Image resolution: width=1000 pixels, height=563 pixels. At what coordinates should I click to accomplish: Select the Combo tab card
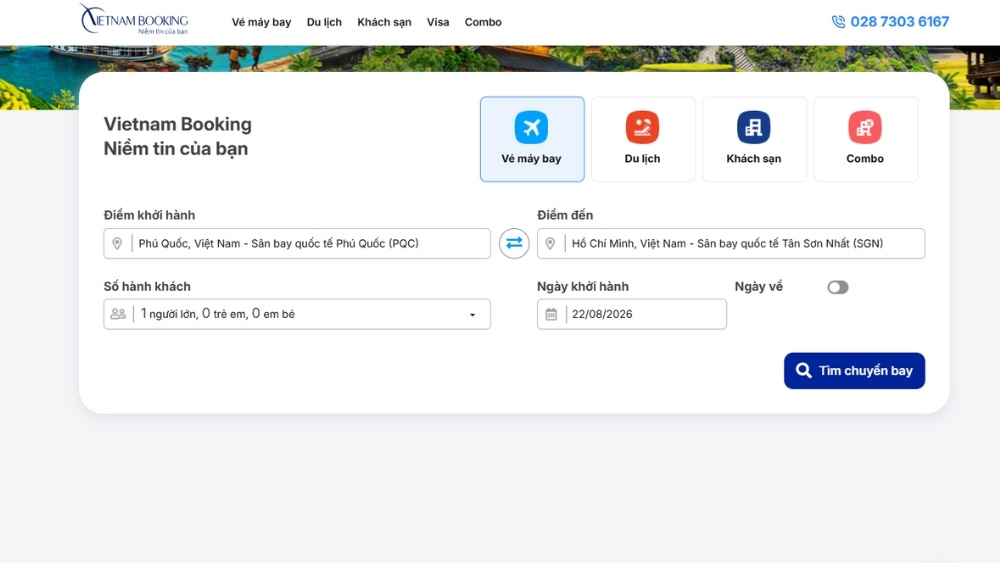coord(865,139)
